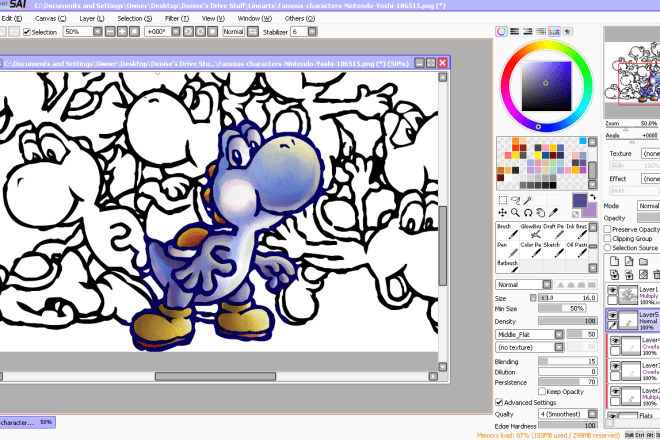The width and height of the screenshot is (660, 440).
Task: Create a new layer set folder
Action: coord(643,261)
